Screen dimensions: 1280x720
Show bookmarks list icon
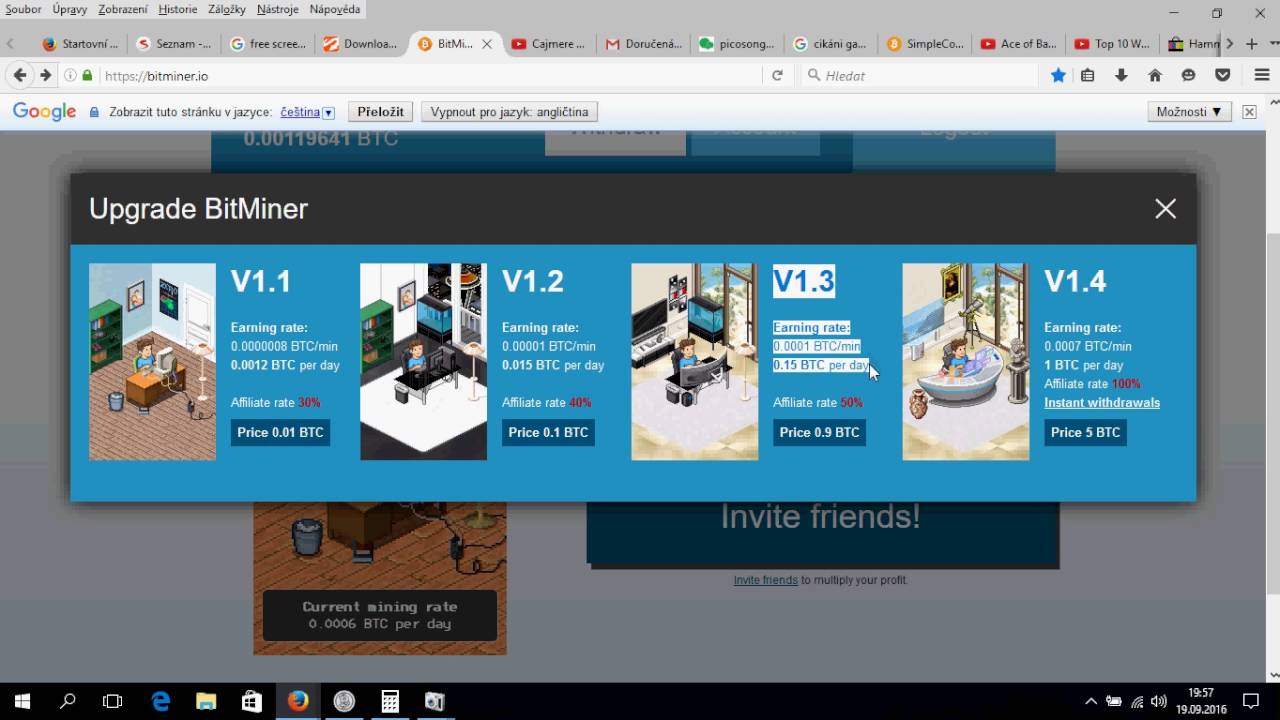(1088, 75)
